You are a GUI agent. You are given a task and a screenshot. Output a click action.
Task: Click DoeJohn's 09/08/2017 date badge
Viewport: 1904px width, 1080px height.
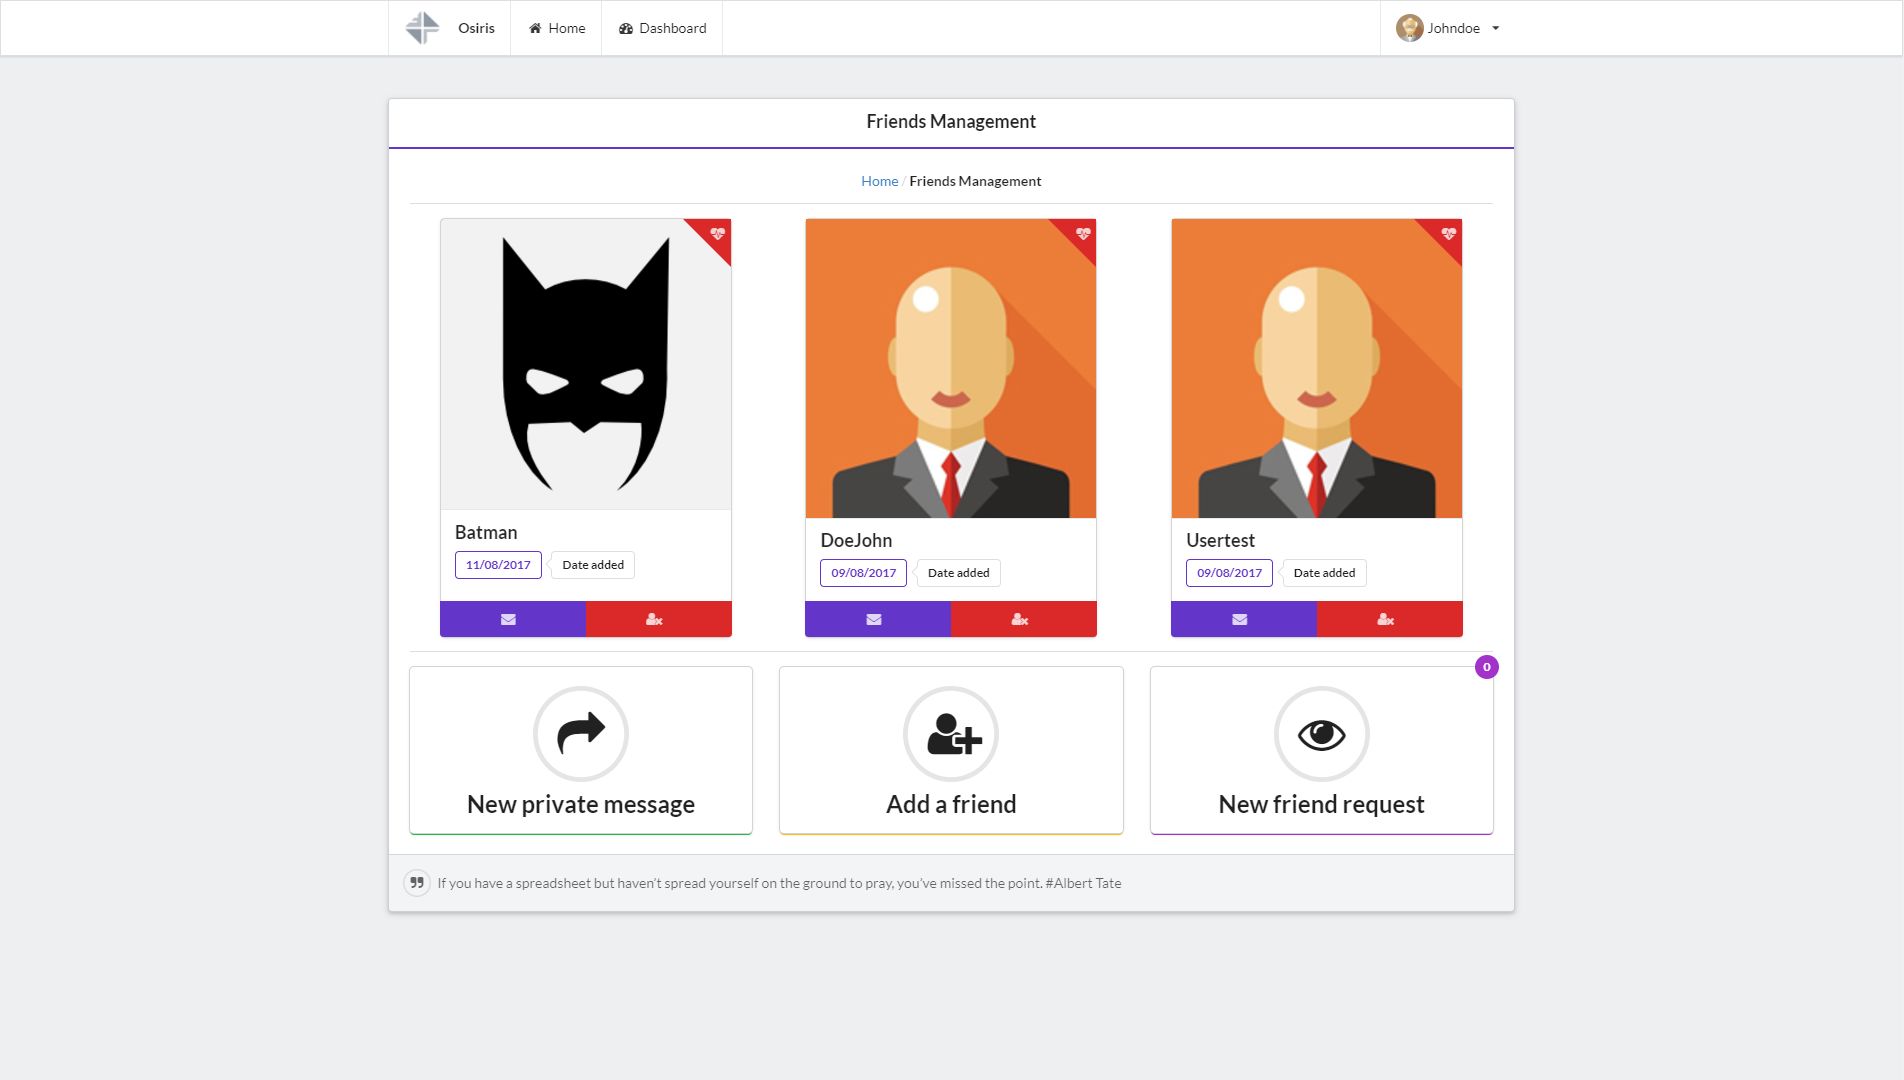pyautogui.click(x=864, y=573)
